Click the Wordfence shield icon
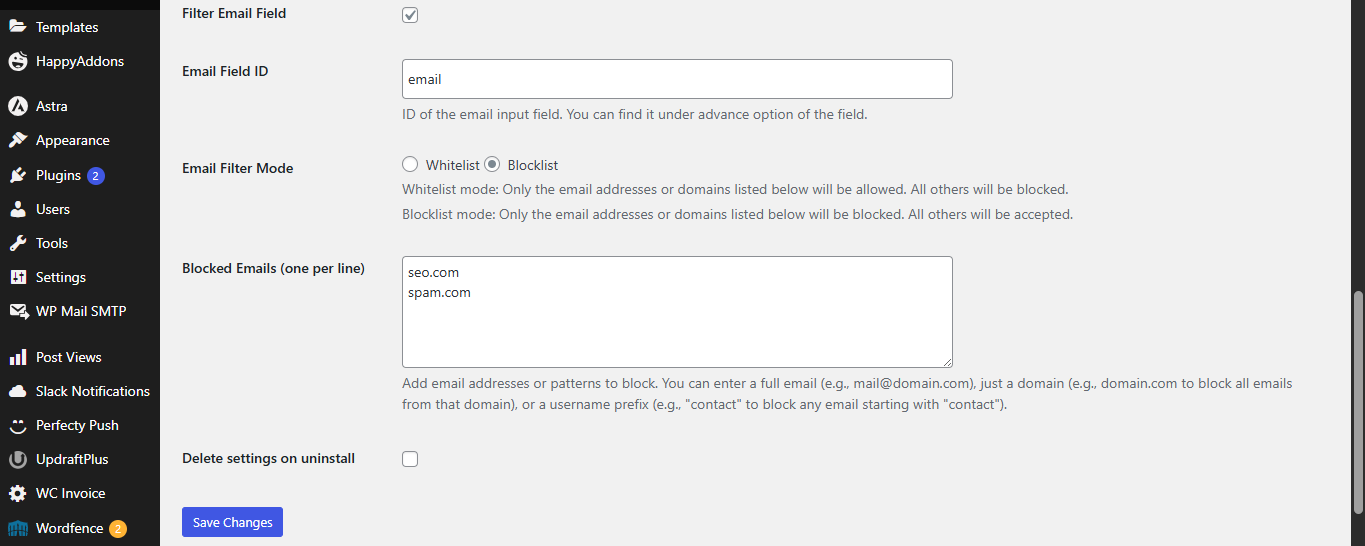The image size is (1365, 546). tap(18, 528)
